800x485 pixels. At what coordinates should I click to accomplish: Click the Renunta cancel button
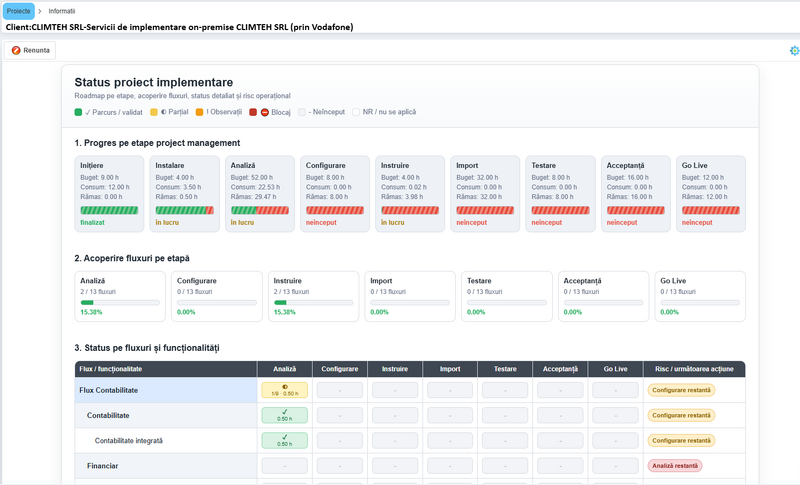30,50
